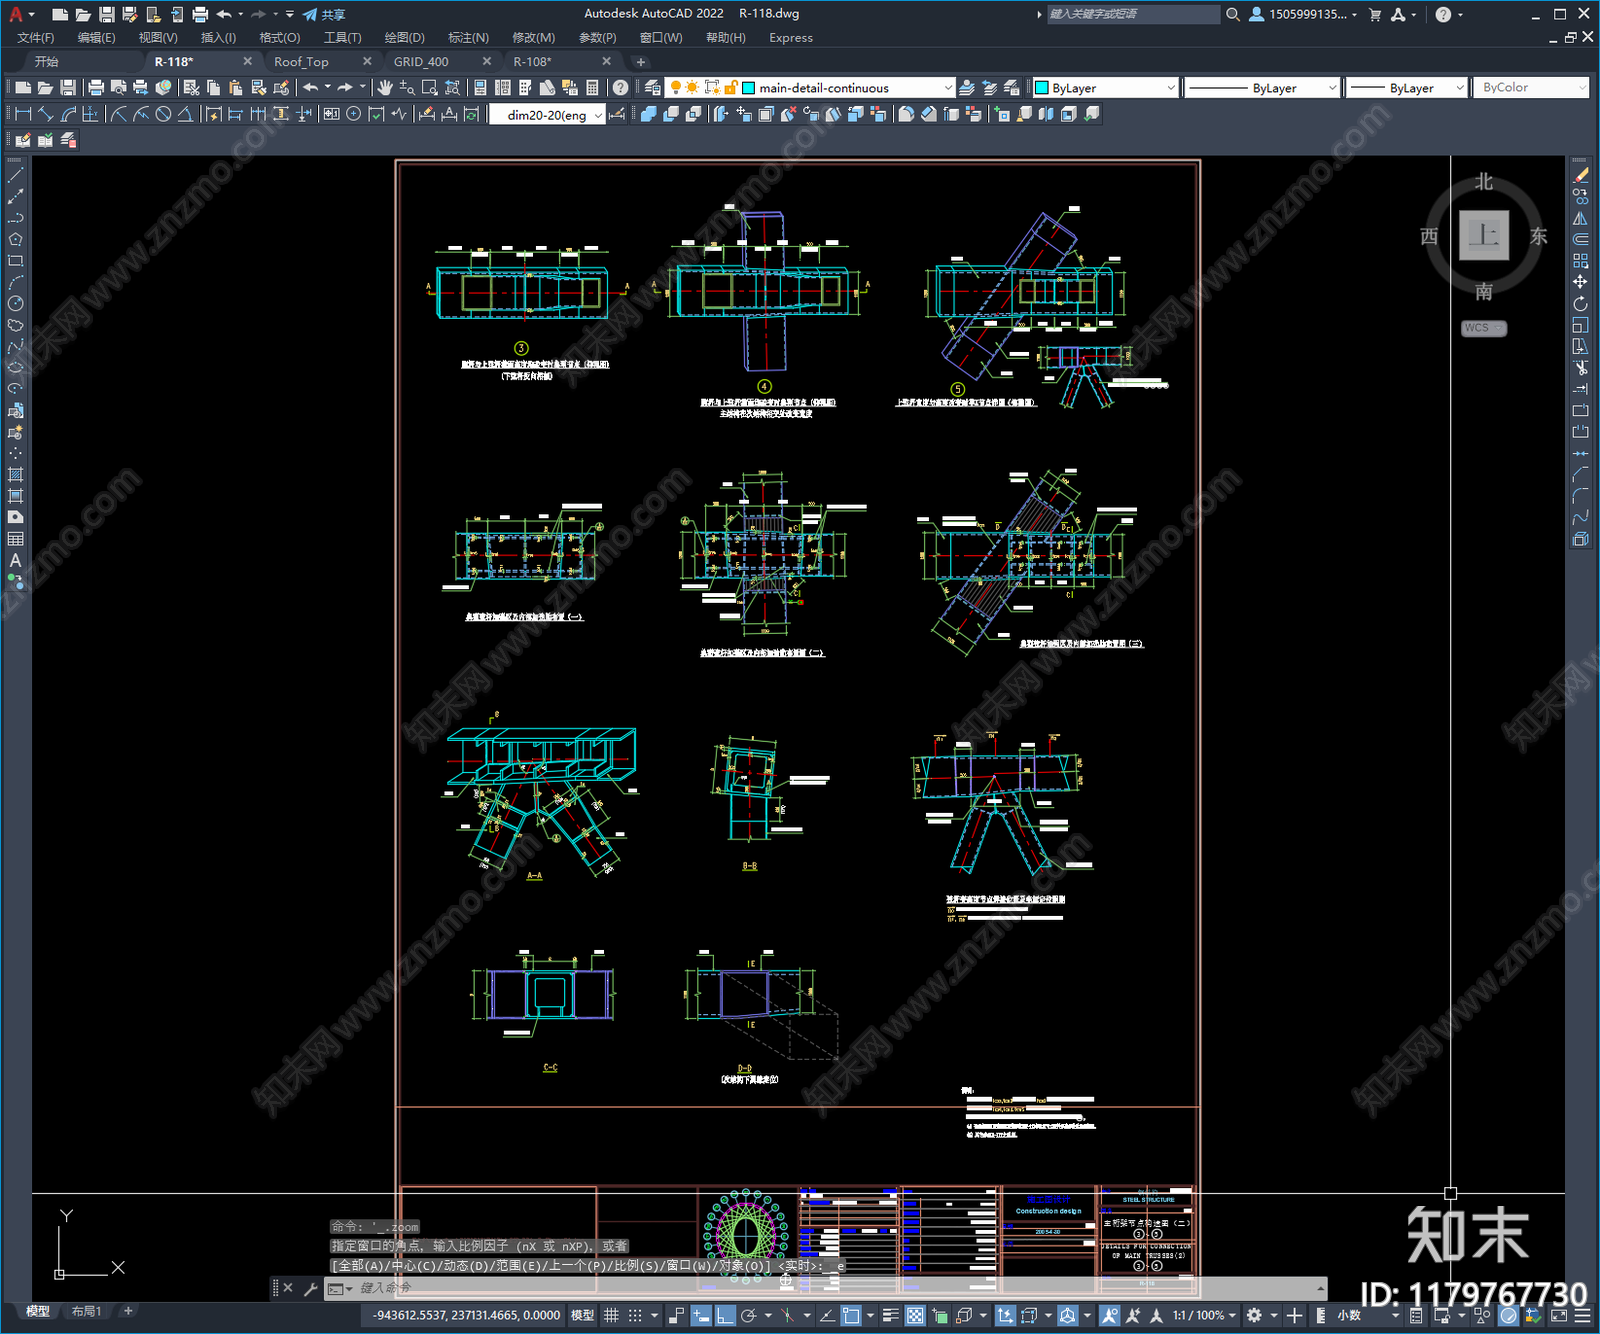Viewport: 1600px width, 1334px height.
Task: Toggle clean screen in status bar
Action: coord(1559,1315)
